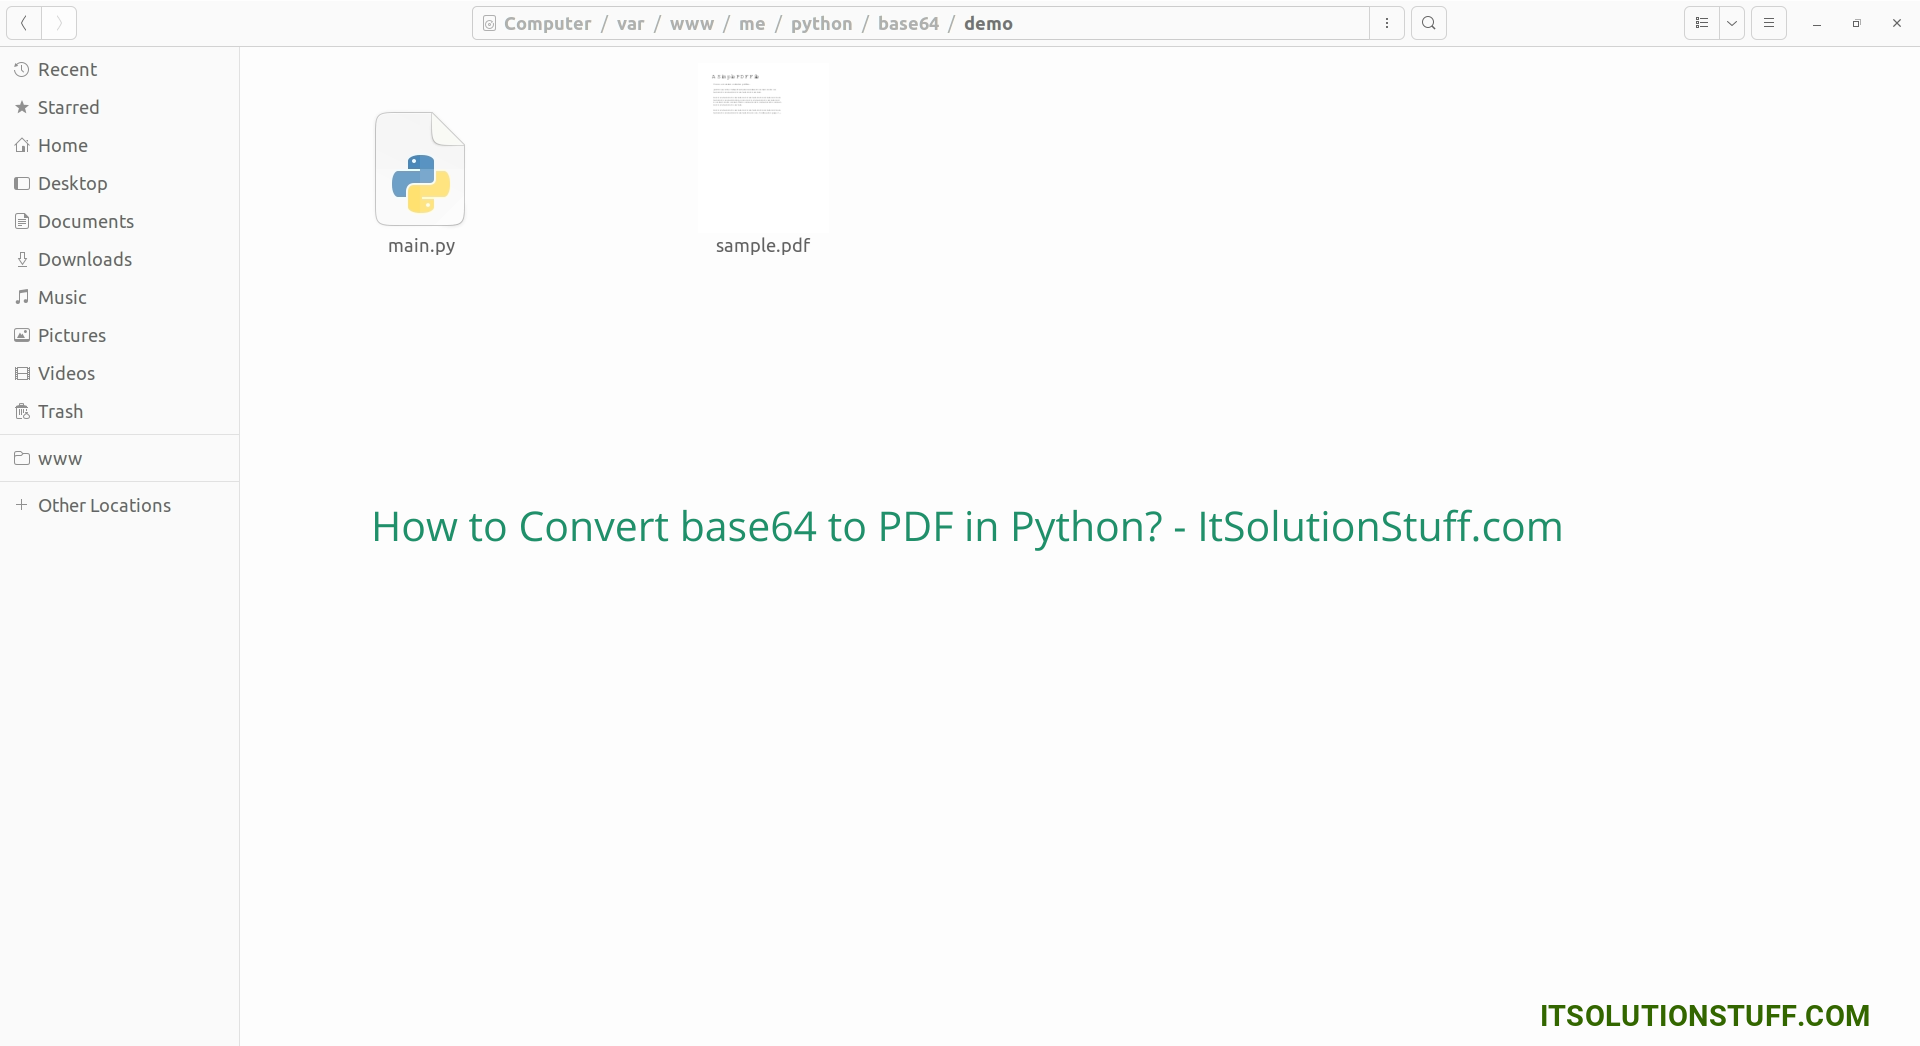
Task: Expand the view options chevron dropdown
Action: click(1731, 22)
